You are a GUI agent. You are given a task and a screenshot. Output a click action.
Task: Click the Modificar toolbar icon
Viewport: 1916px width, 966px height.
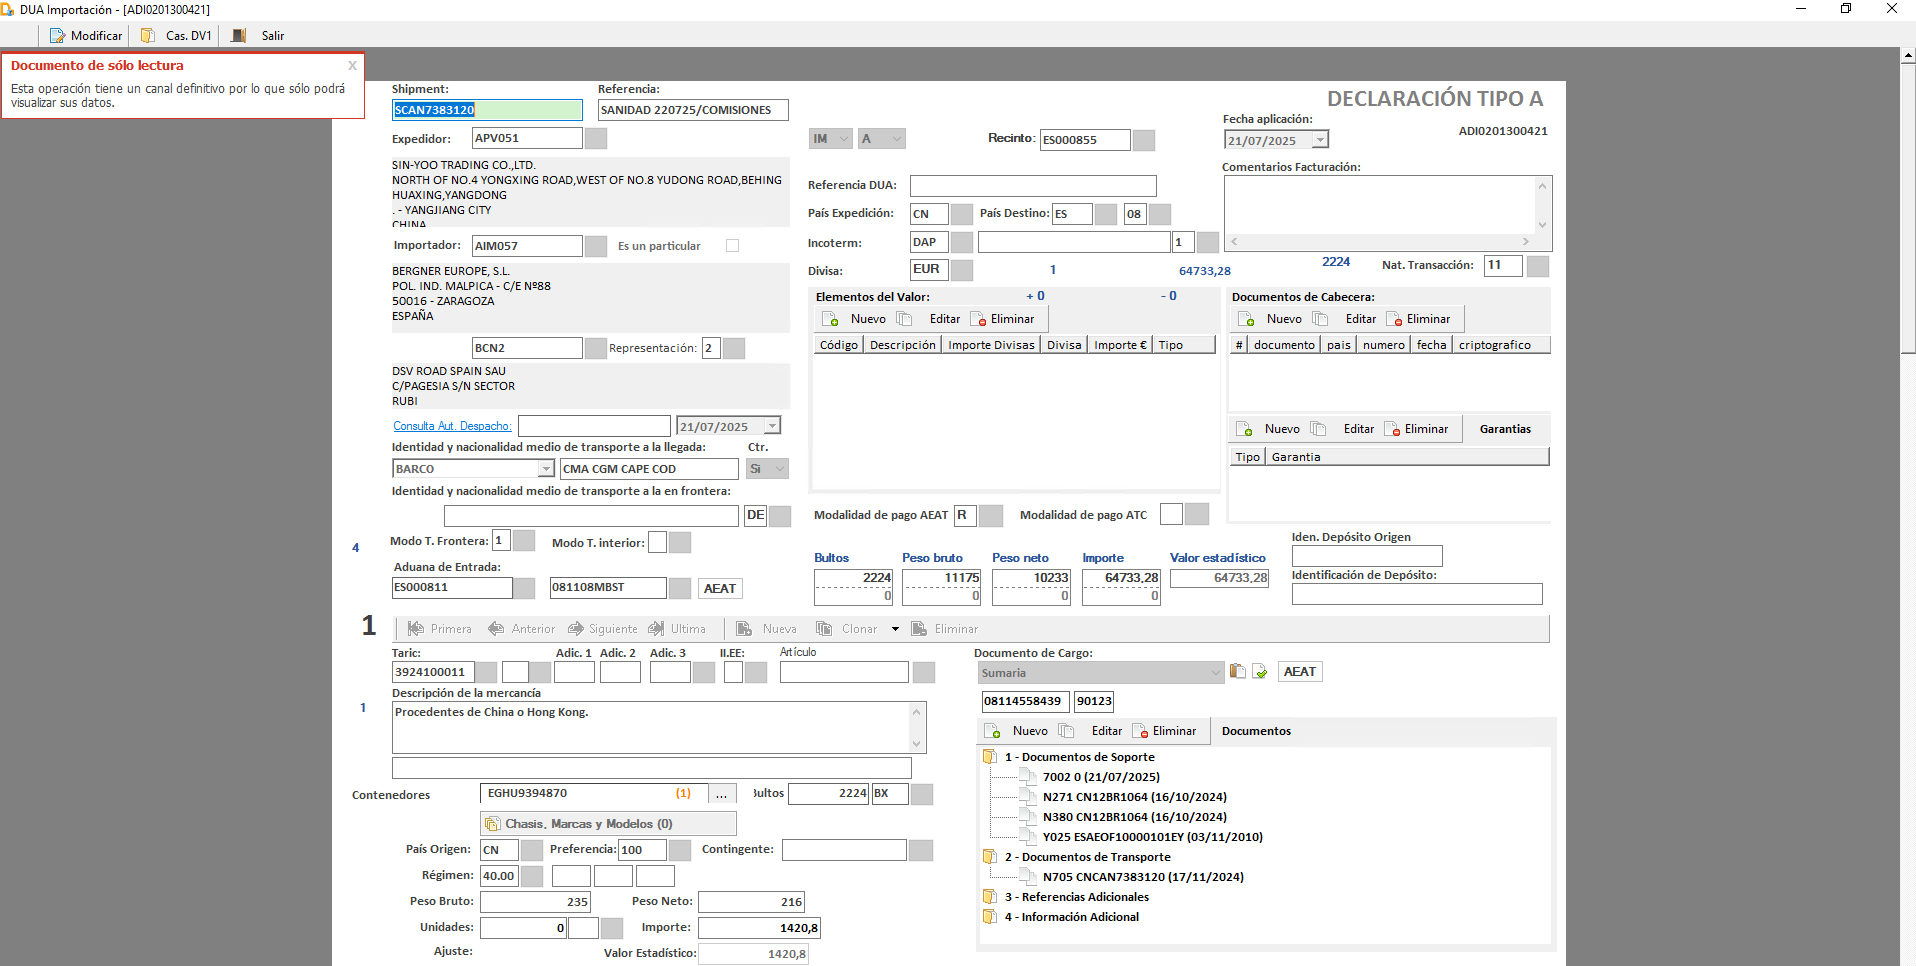pyautogui.click(x=58, y=36)
